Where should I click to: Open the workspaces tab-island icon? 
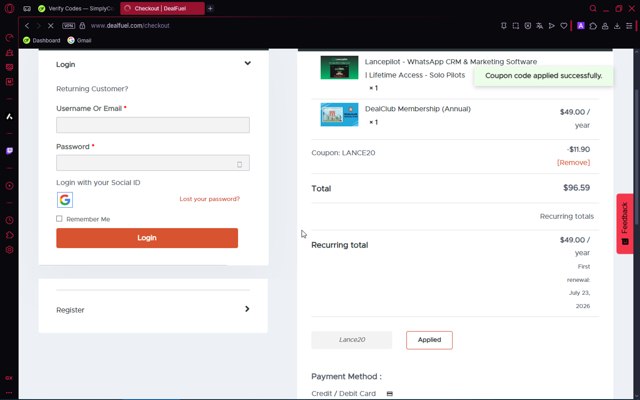click(x=27, y=9)
